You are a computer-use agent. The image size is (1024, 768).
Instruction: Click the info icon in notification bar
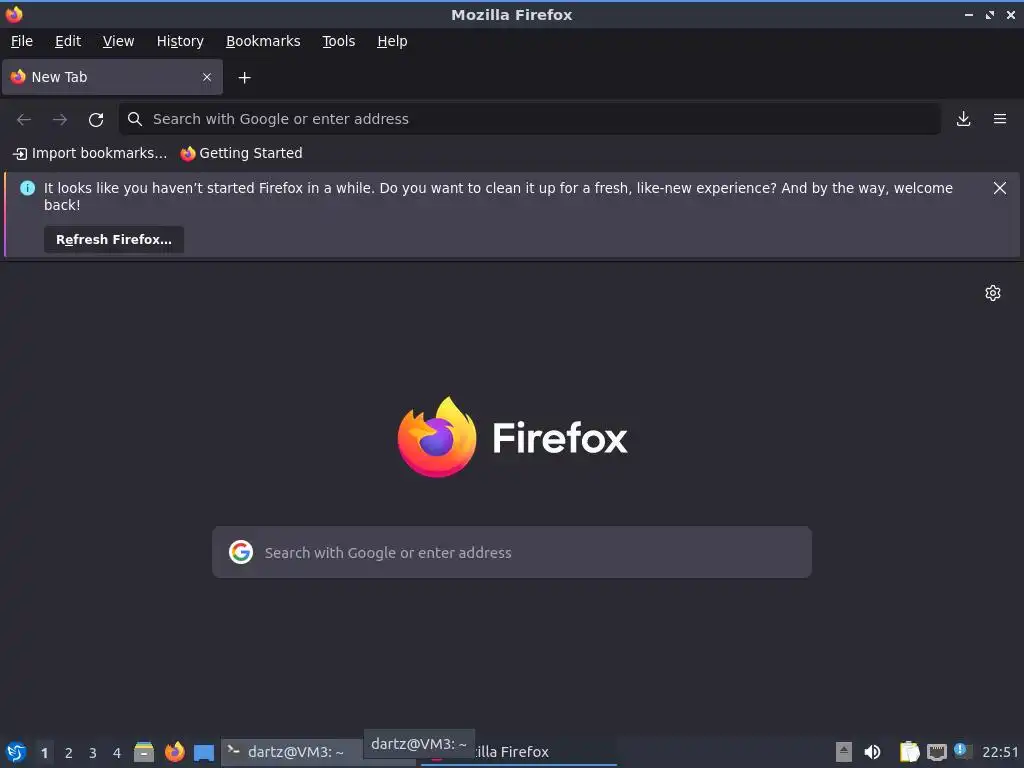27,188
